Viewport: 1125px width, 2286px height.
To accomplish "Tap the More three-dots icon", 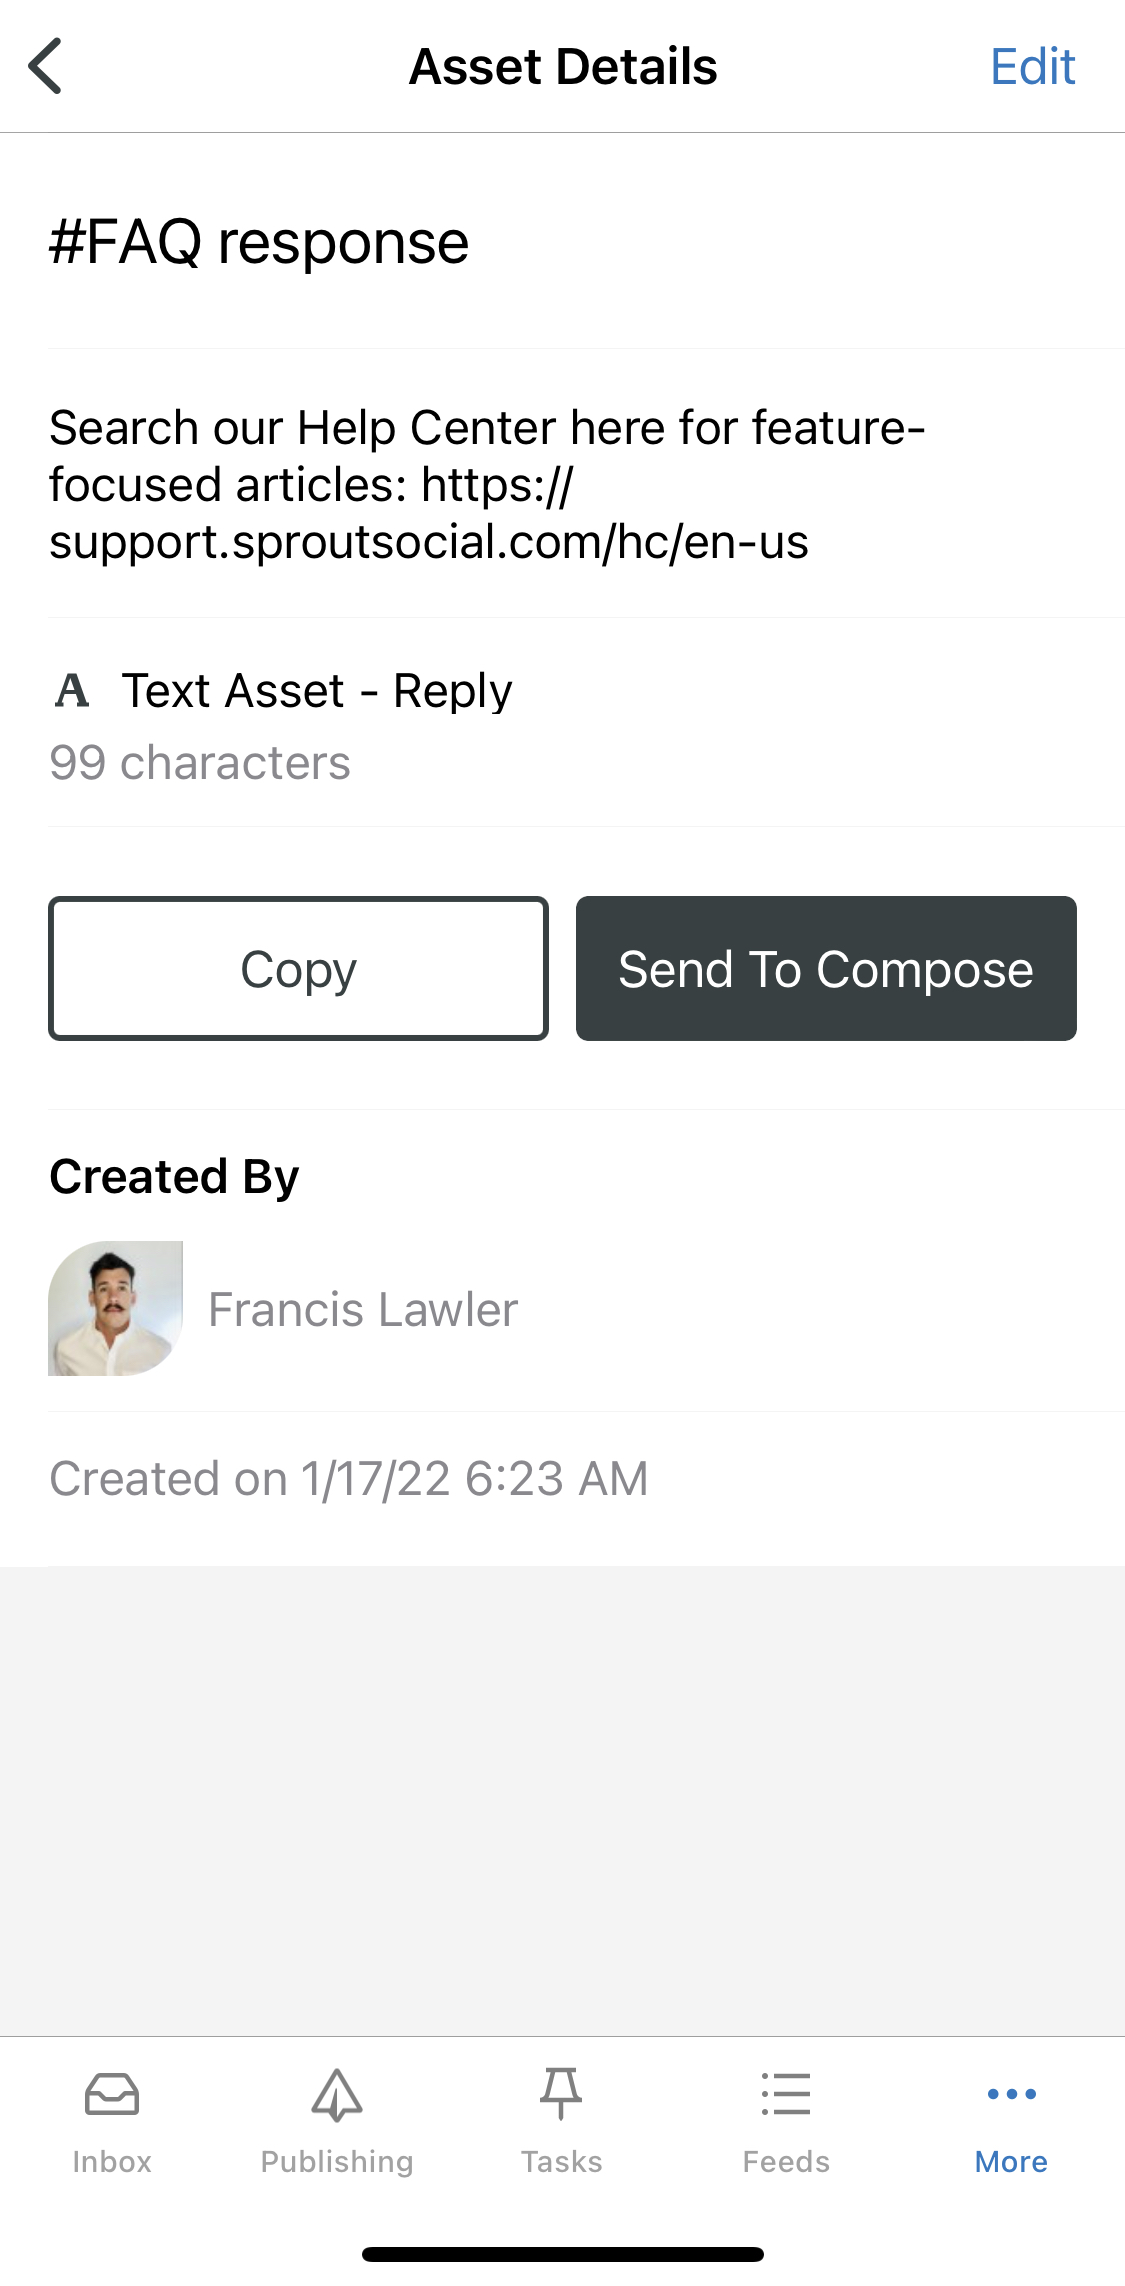I will pyautogui.click(x=1011, y=2093).
